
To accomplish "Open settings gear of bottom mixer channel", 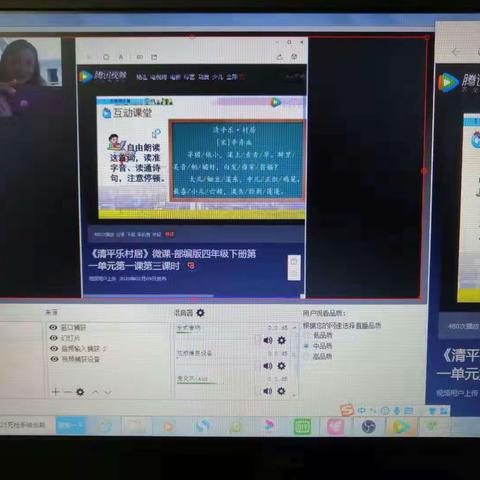I will pos(282,391).
